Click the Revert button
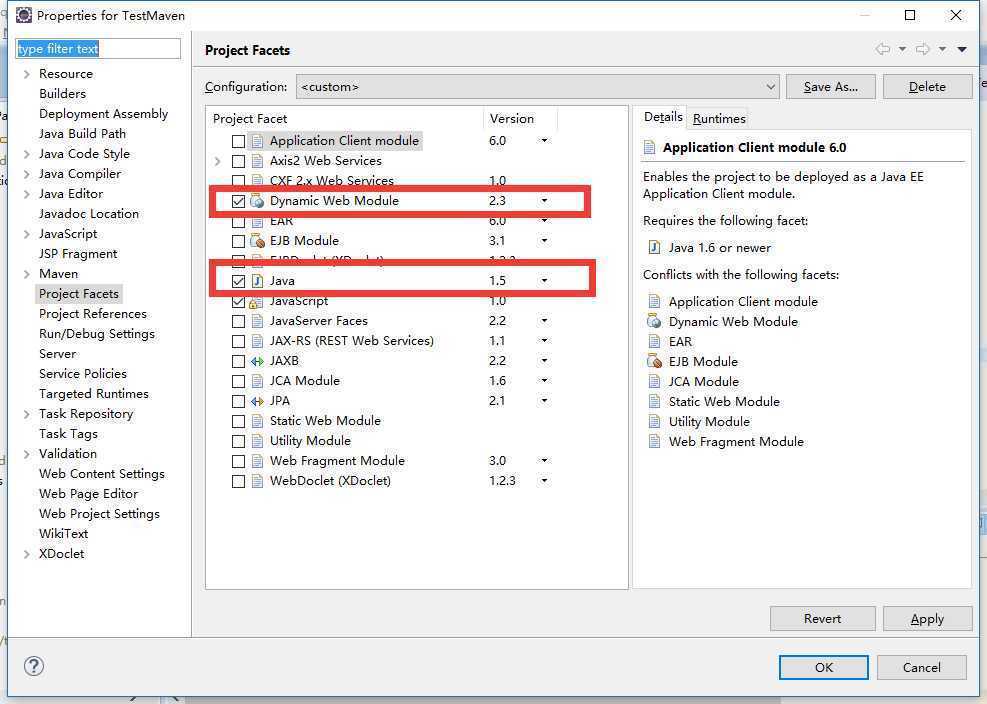The image size is (987, 704). click(x=822, y=618)
